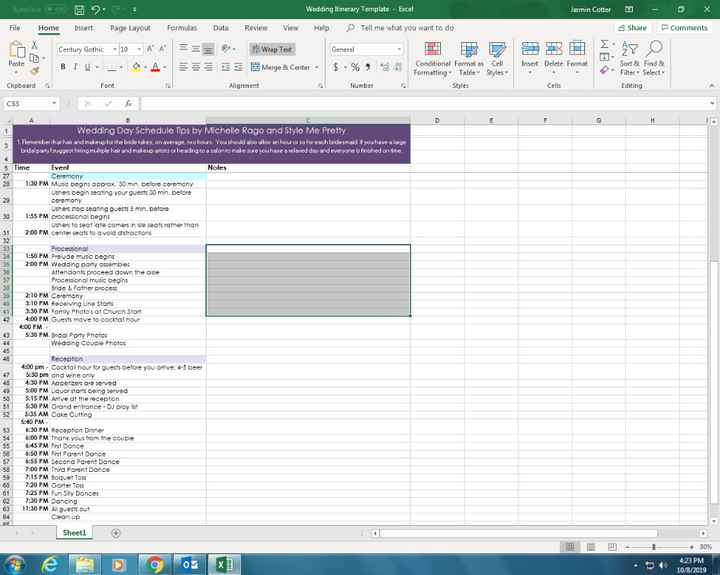This screenshot has height=575, width=720.
Task: Open Conditional Formatting menu
Action: click(433, 59)
